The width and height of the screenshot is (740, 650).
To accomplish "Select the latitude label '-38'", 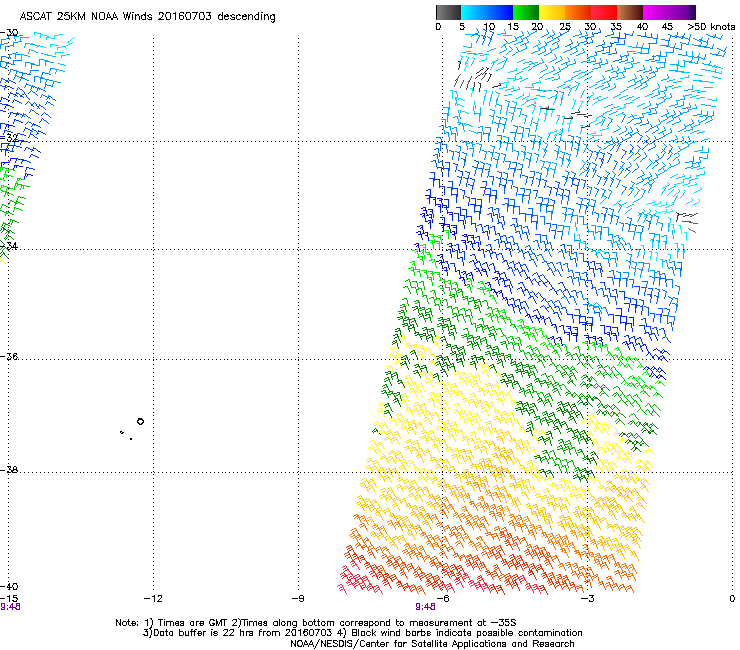I will tap(9, 470).
